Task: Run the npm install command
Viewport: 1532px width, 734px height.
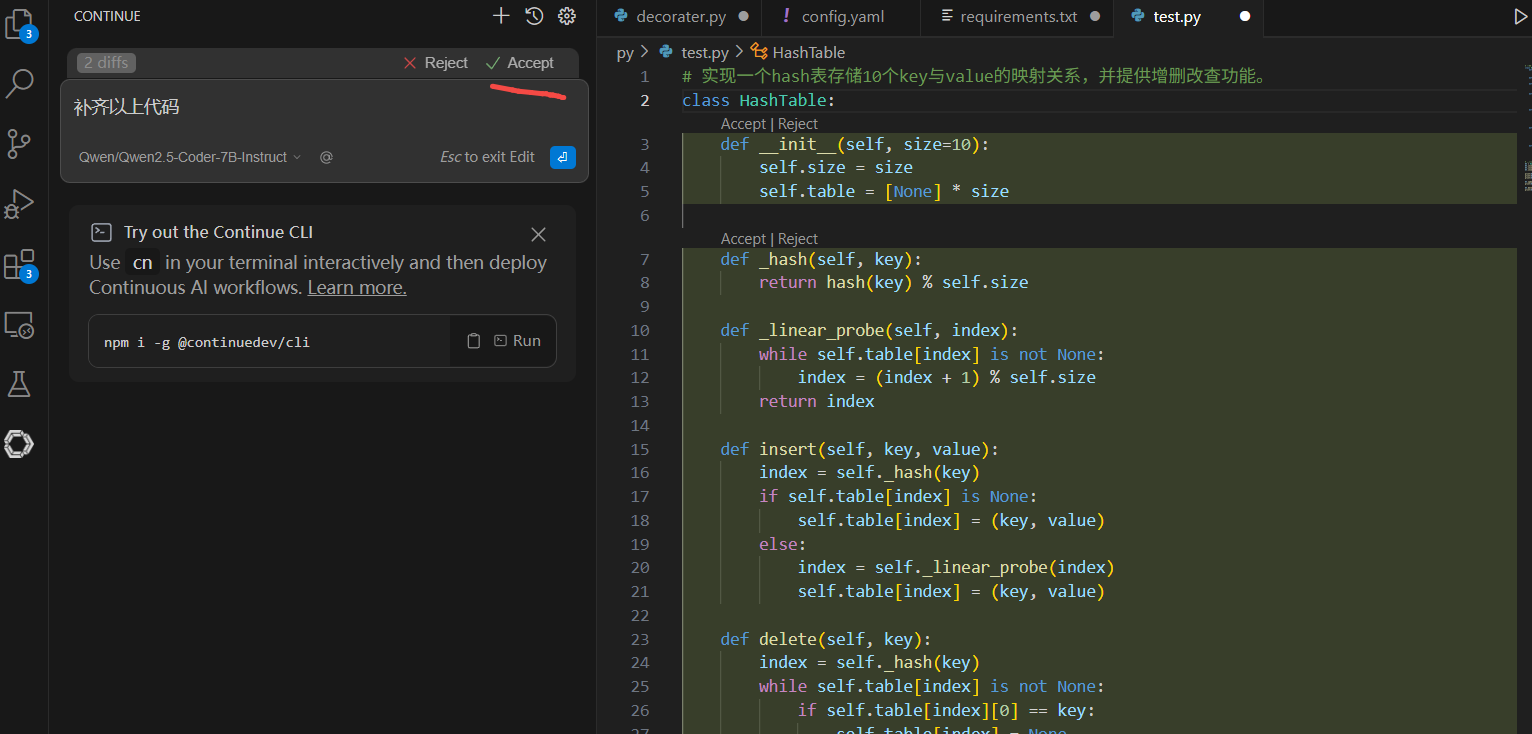Action: click(x=517, y=341)
